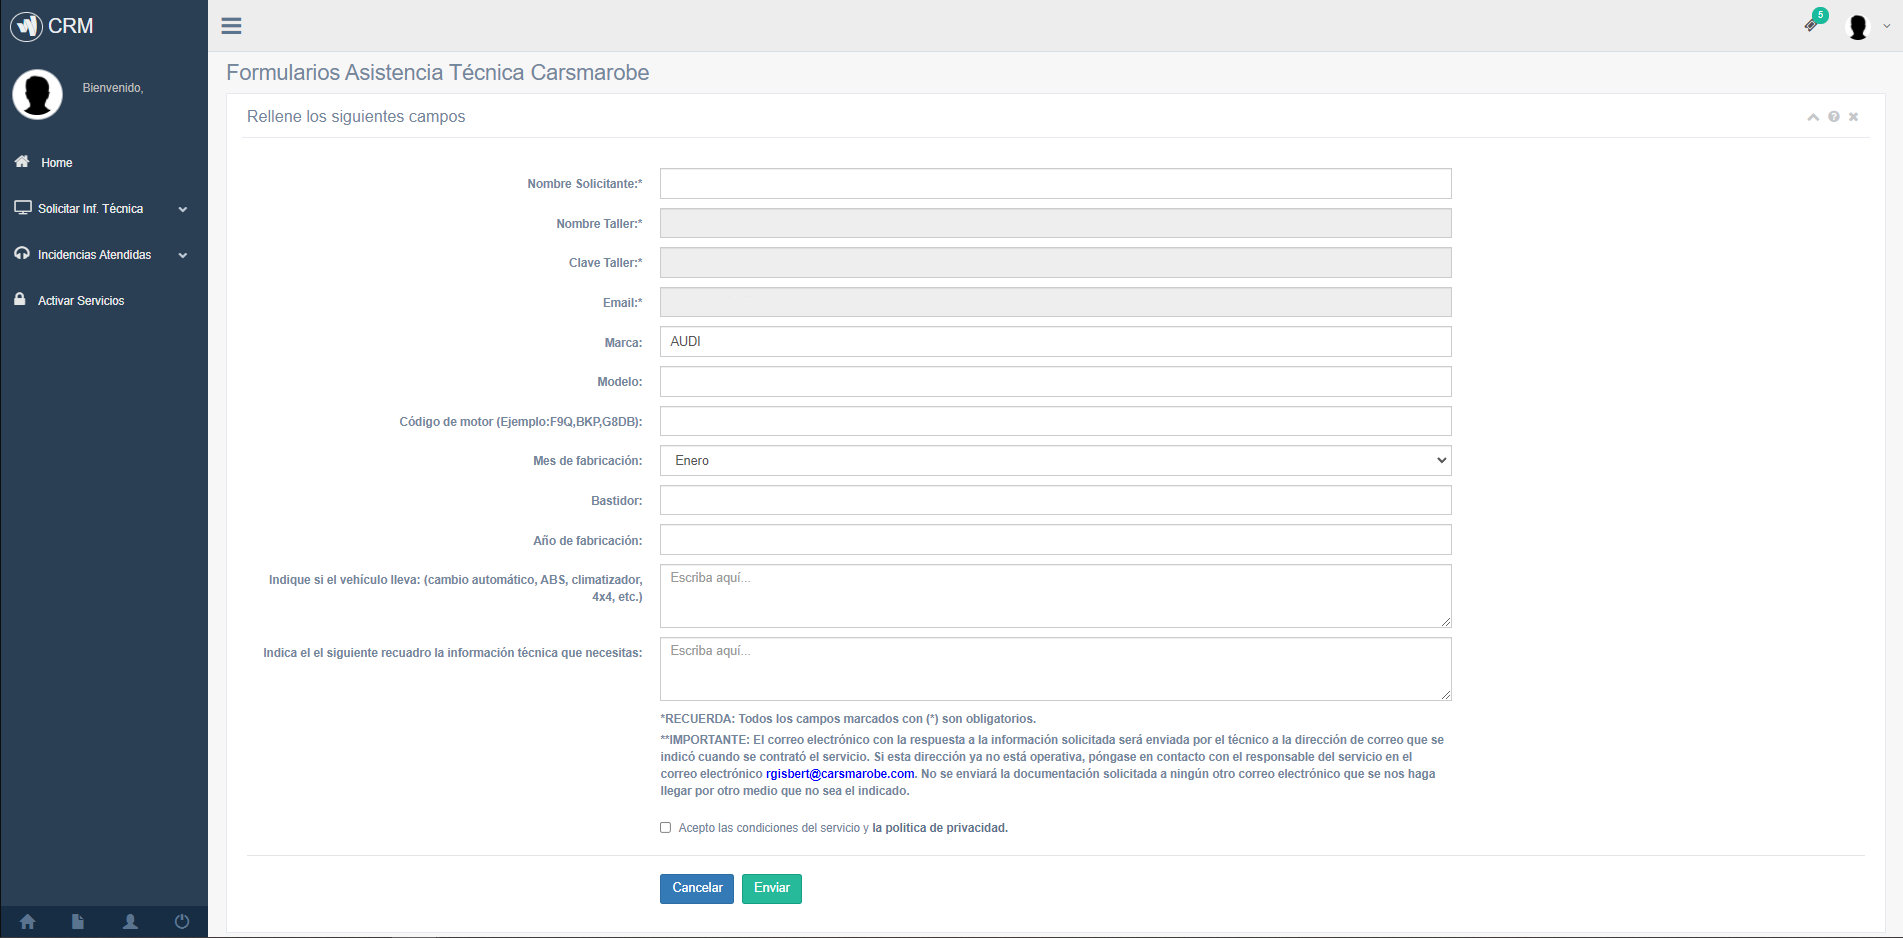Open the user avatar menu at top right
The height and width of the screenshot is (938, 1903).
(x=1866, y=27)
